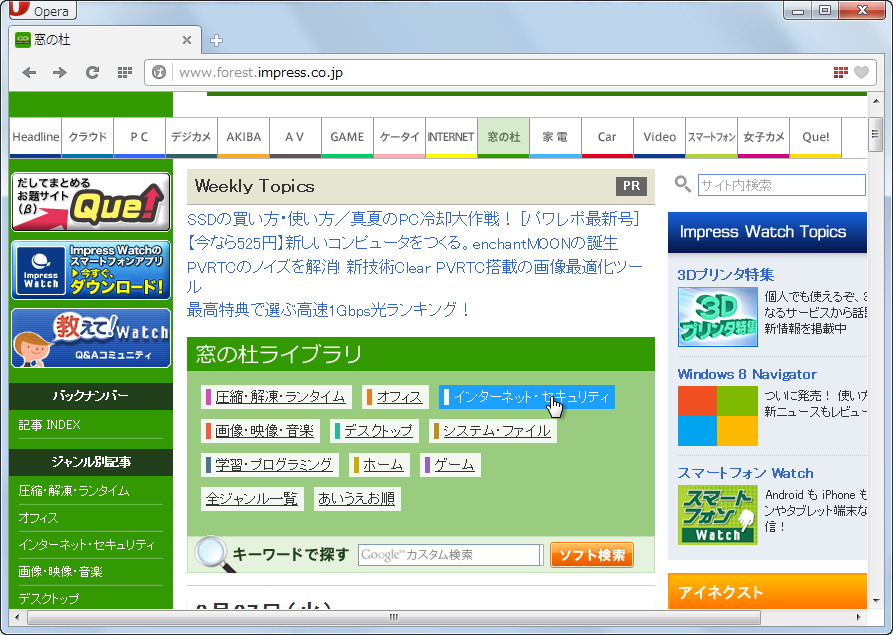The image size is (893, 635).
Task: Open a new tab with the plus button
Action: [216, 40]
